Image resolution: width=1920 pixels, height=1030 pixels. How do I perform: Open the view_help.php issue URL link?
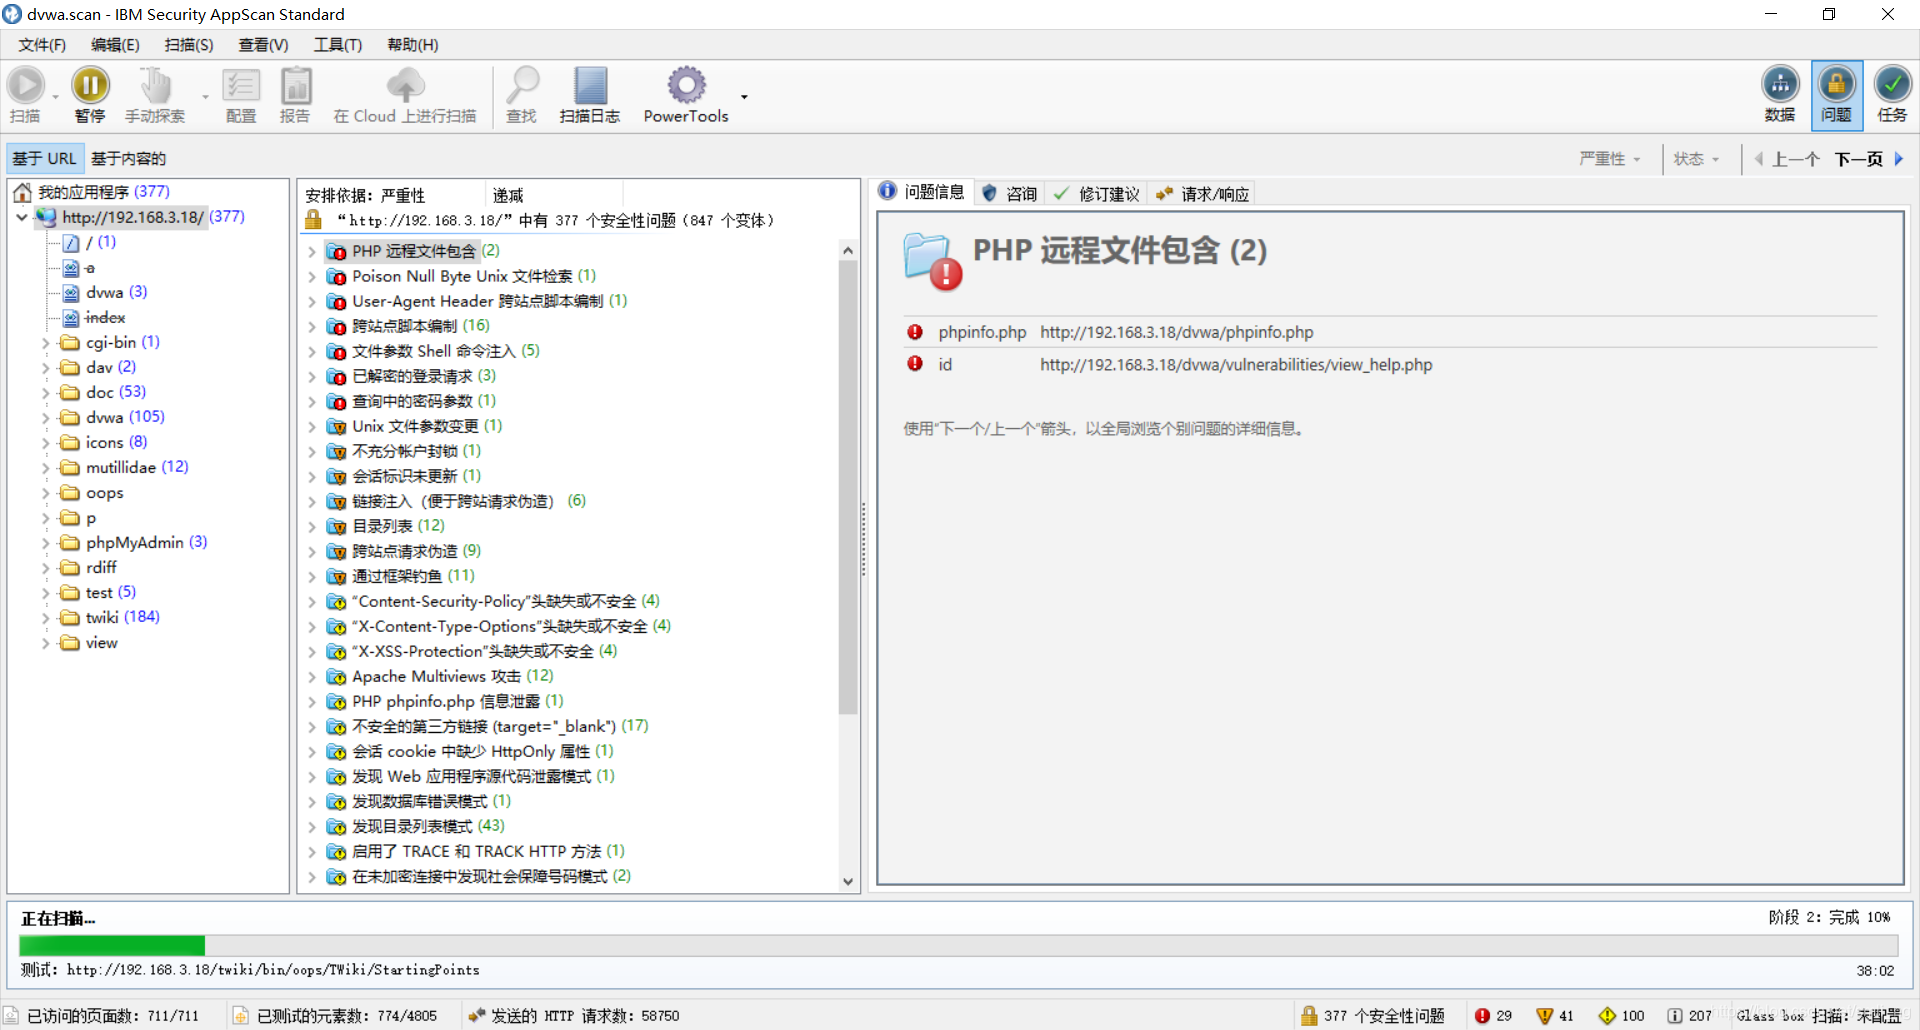[1236, 365]
